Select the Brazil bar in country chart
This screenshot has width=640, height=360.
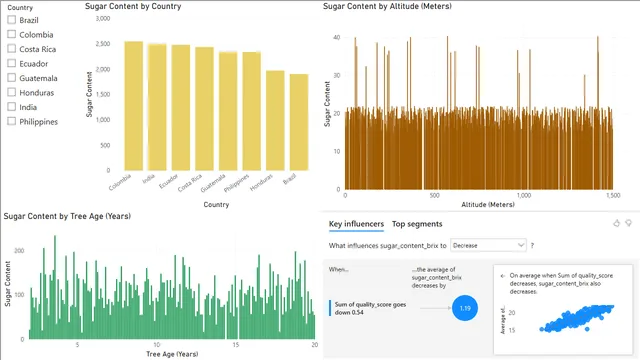click(299, 122)
